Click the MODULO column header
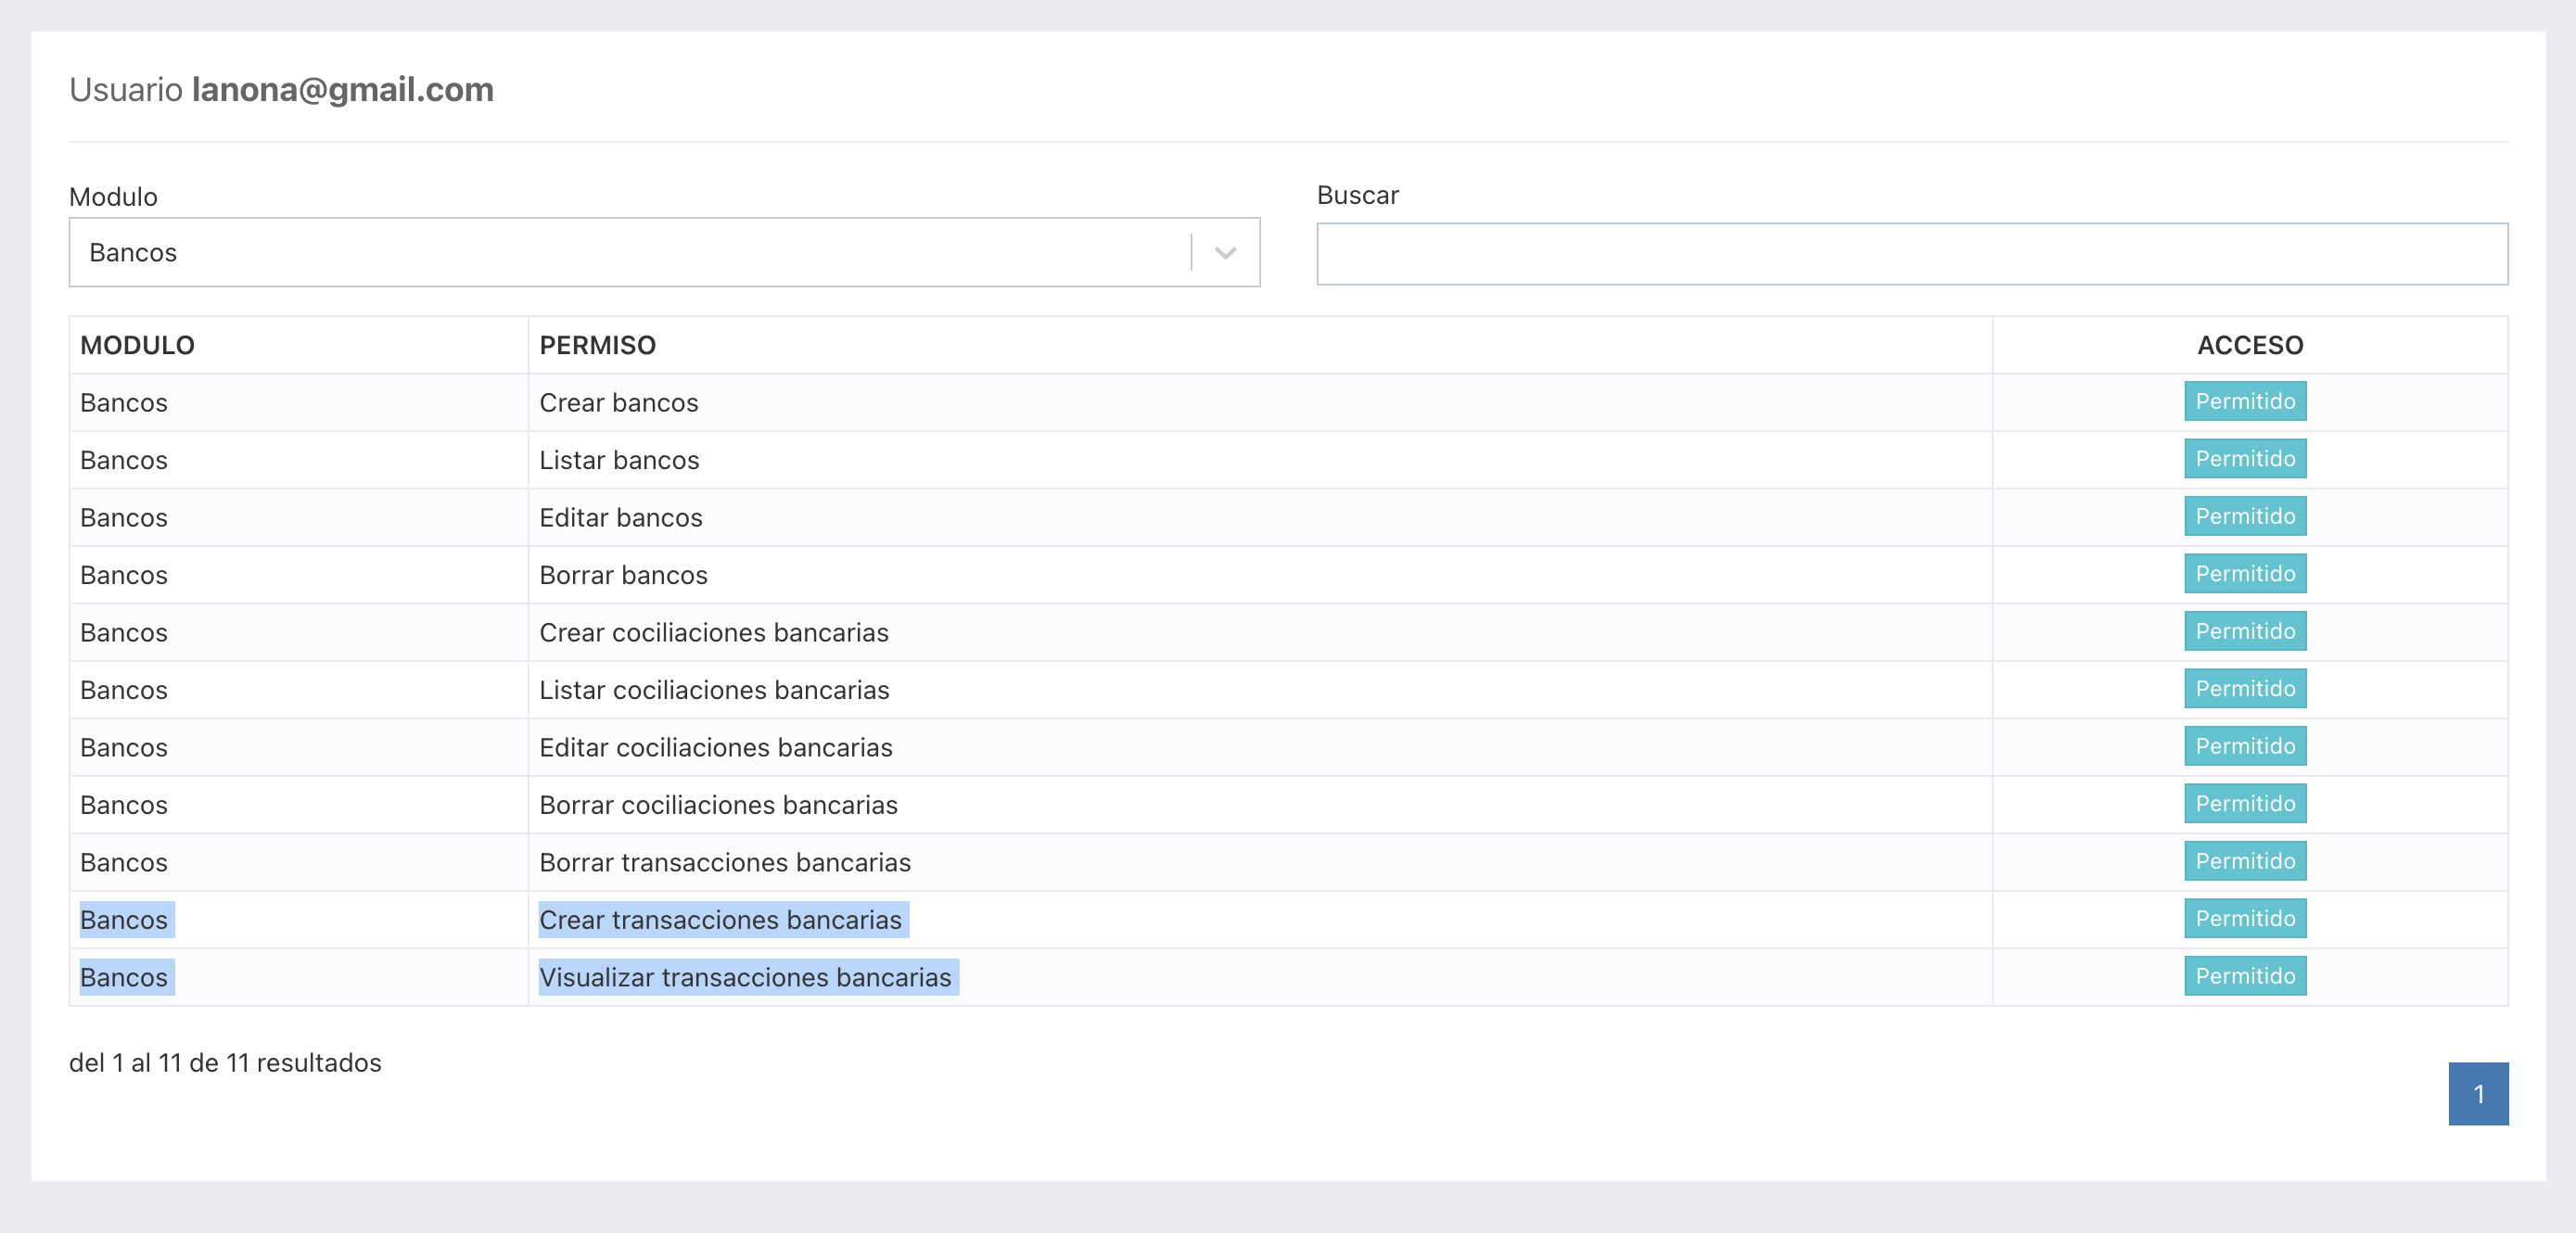Screen dimensions: 2576x1233 tap(137, 346)
